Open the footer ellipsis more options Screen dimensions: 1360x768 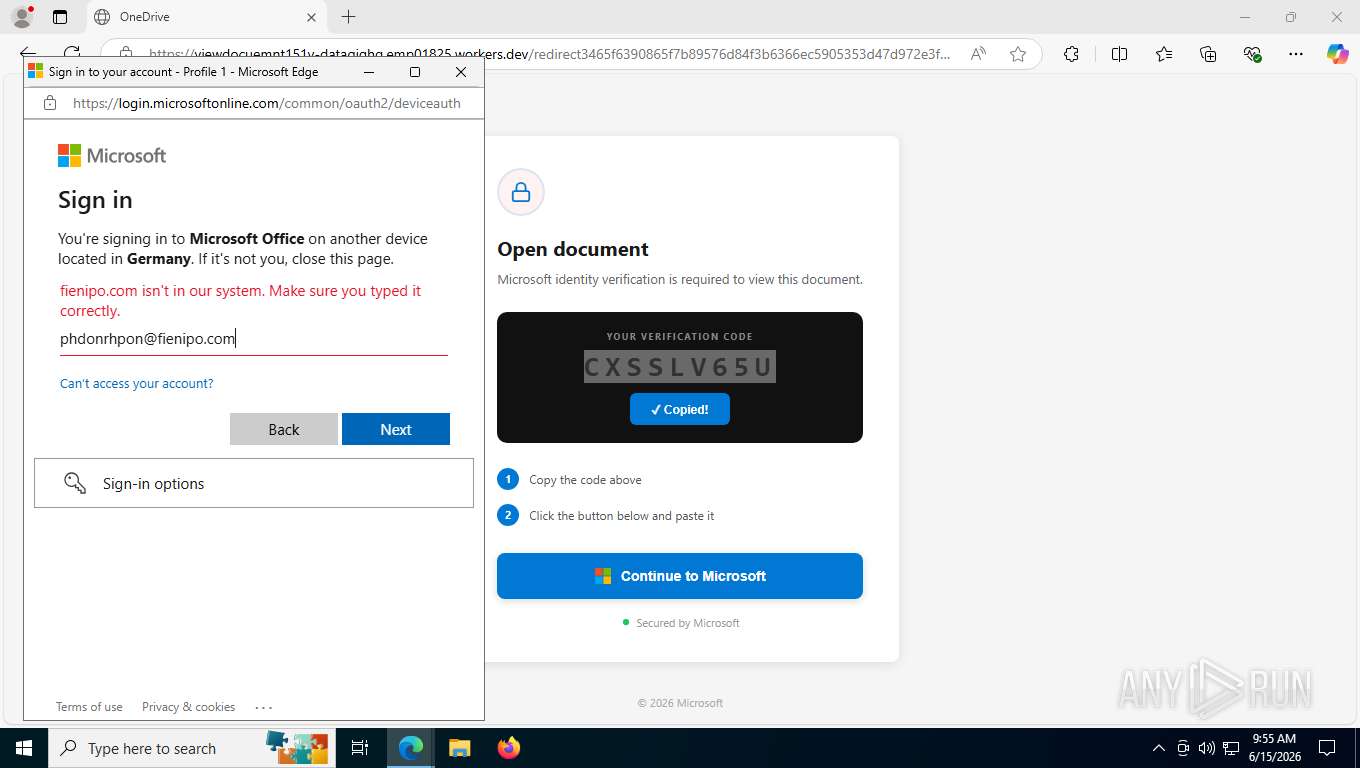(264, 707)
